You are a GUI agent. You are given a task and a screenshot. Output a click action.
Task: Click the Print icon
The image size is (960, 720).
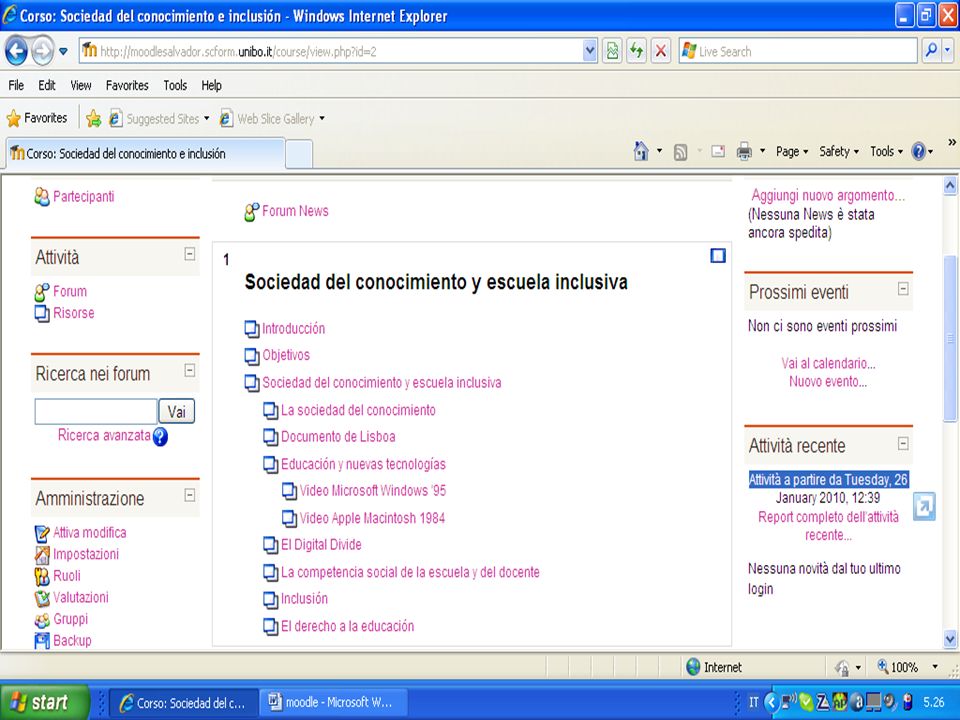[x=744, y=151]
